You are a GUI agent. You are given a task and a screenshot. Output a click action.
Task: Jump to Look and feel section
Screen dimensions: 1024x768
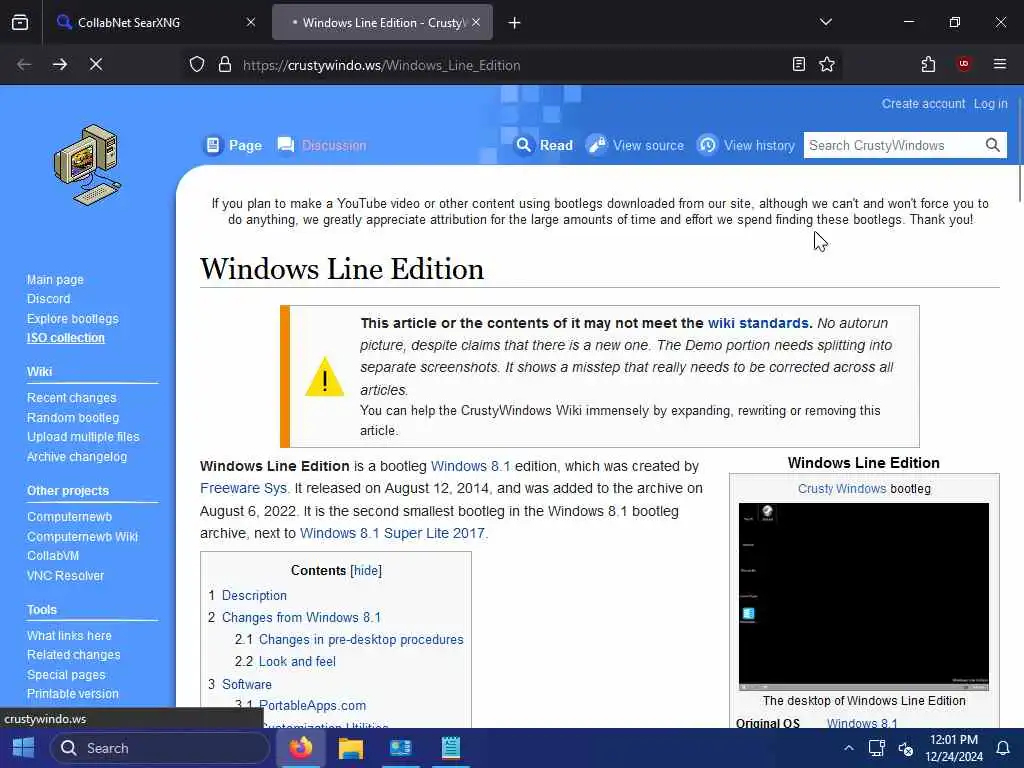point(297,662)
